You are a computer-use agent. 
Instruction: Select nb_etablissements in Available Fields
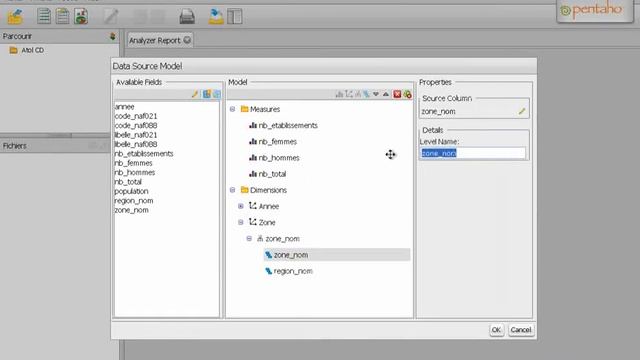[144, 154]
